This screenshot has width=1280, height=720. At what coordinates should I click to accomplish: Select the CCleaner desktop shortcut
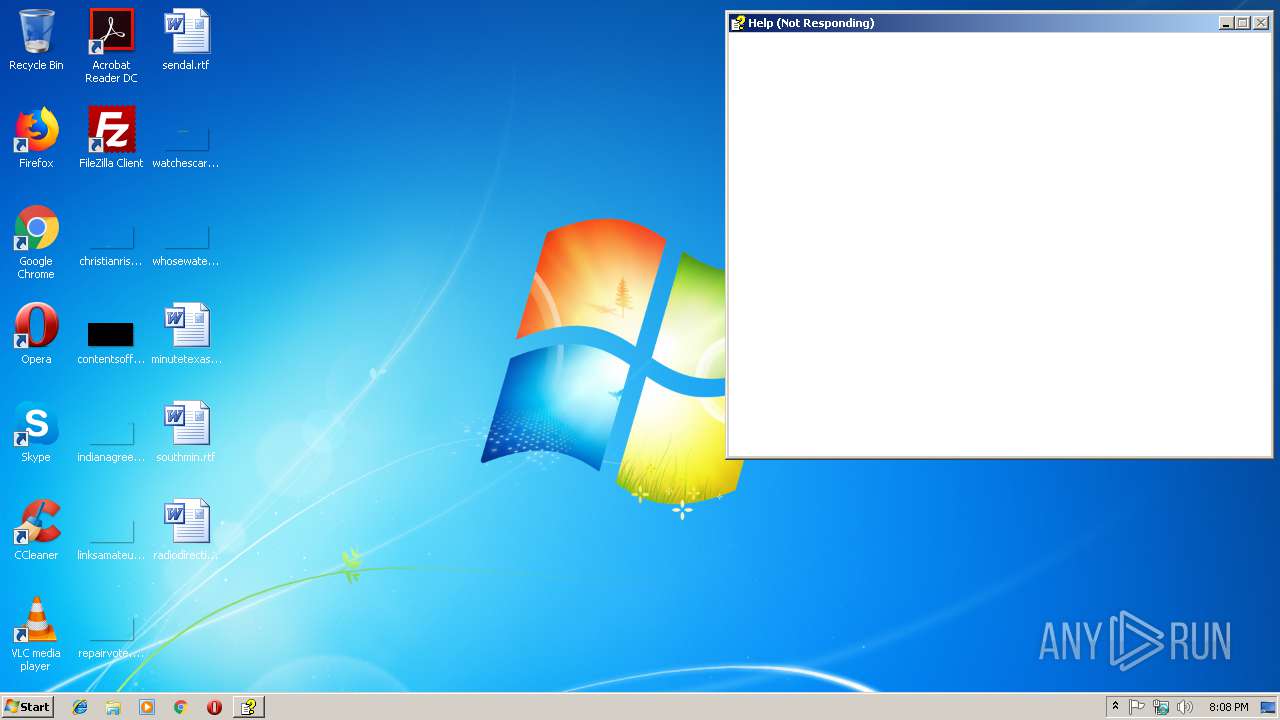coord(36,530)
